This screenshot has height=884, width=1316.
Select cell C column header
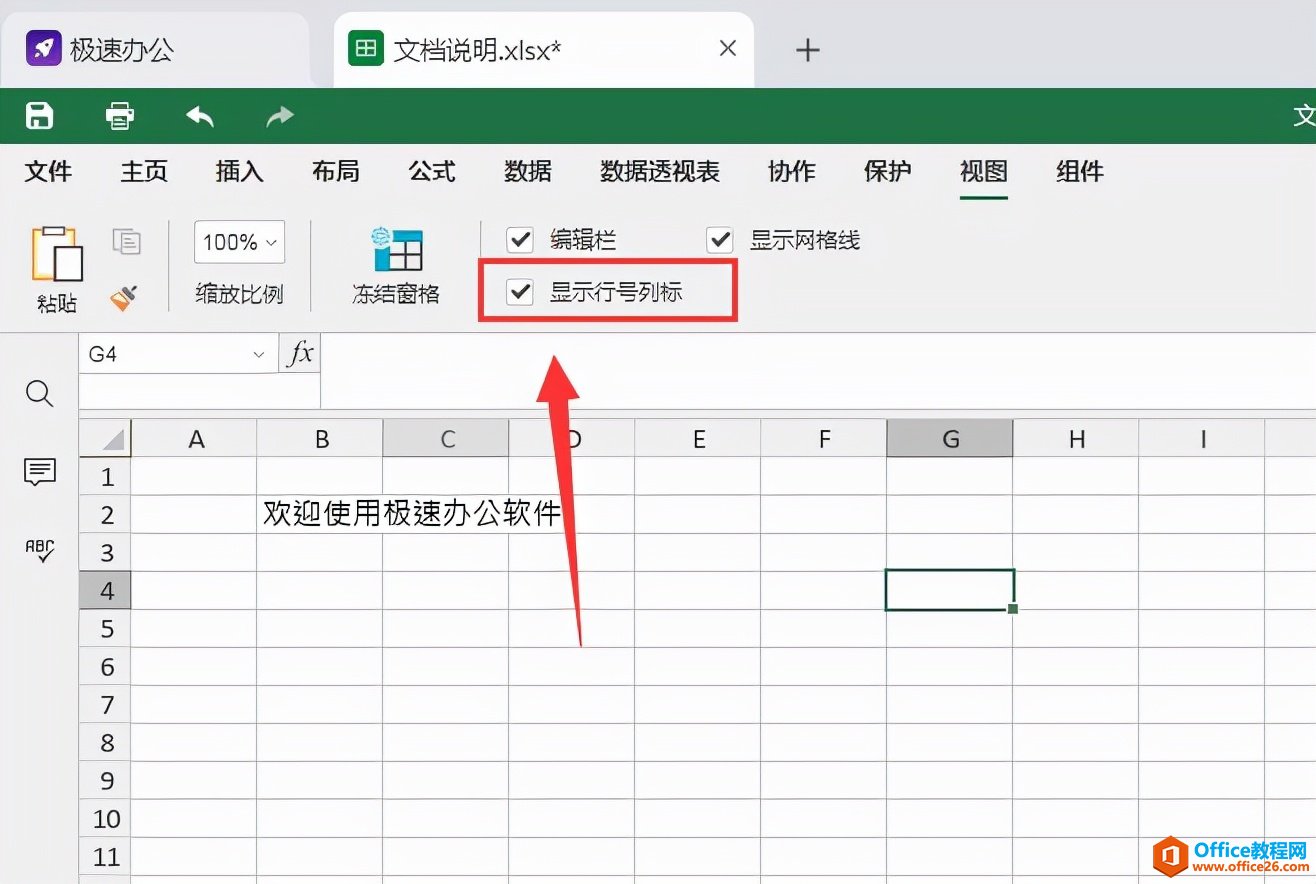point(445,437)
